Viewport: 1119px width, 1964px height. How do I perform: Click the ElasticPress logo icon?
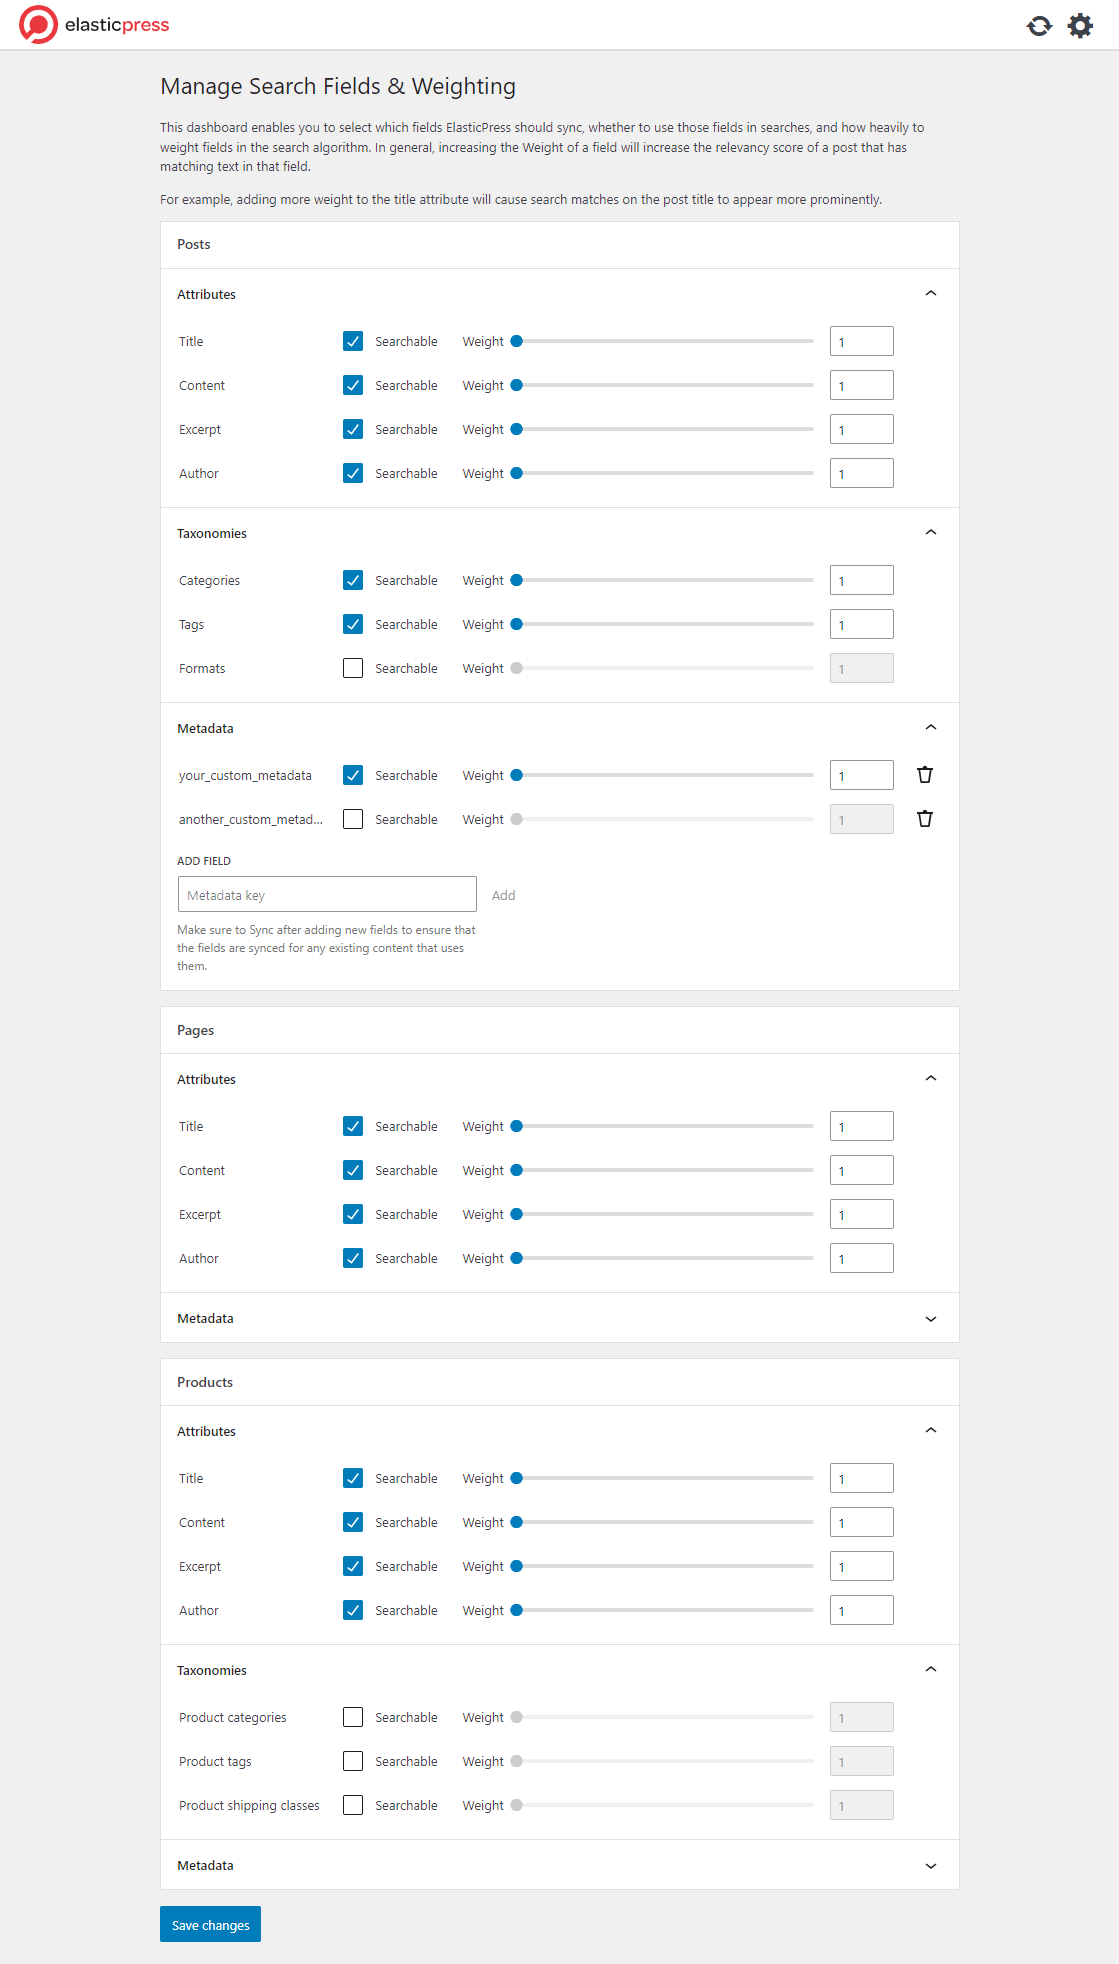click(39, 25)
